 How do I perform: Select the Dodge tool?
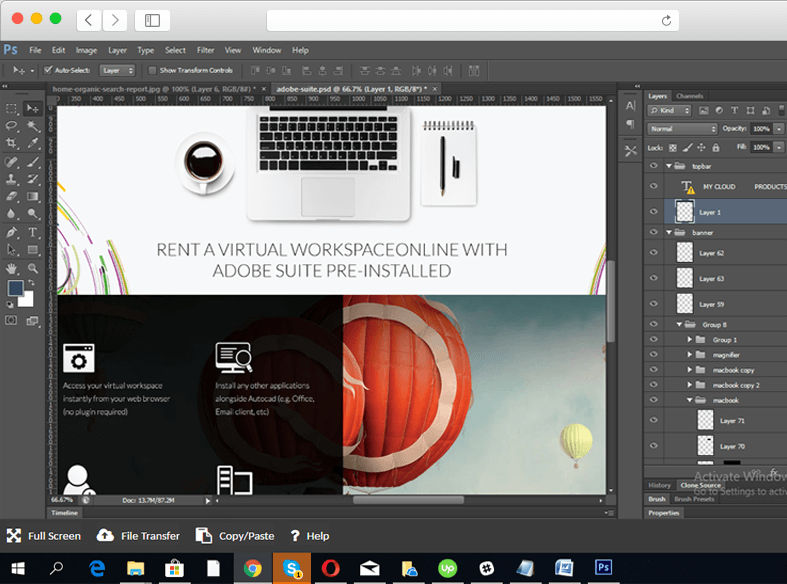click(33, 214)
